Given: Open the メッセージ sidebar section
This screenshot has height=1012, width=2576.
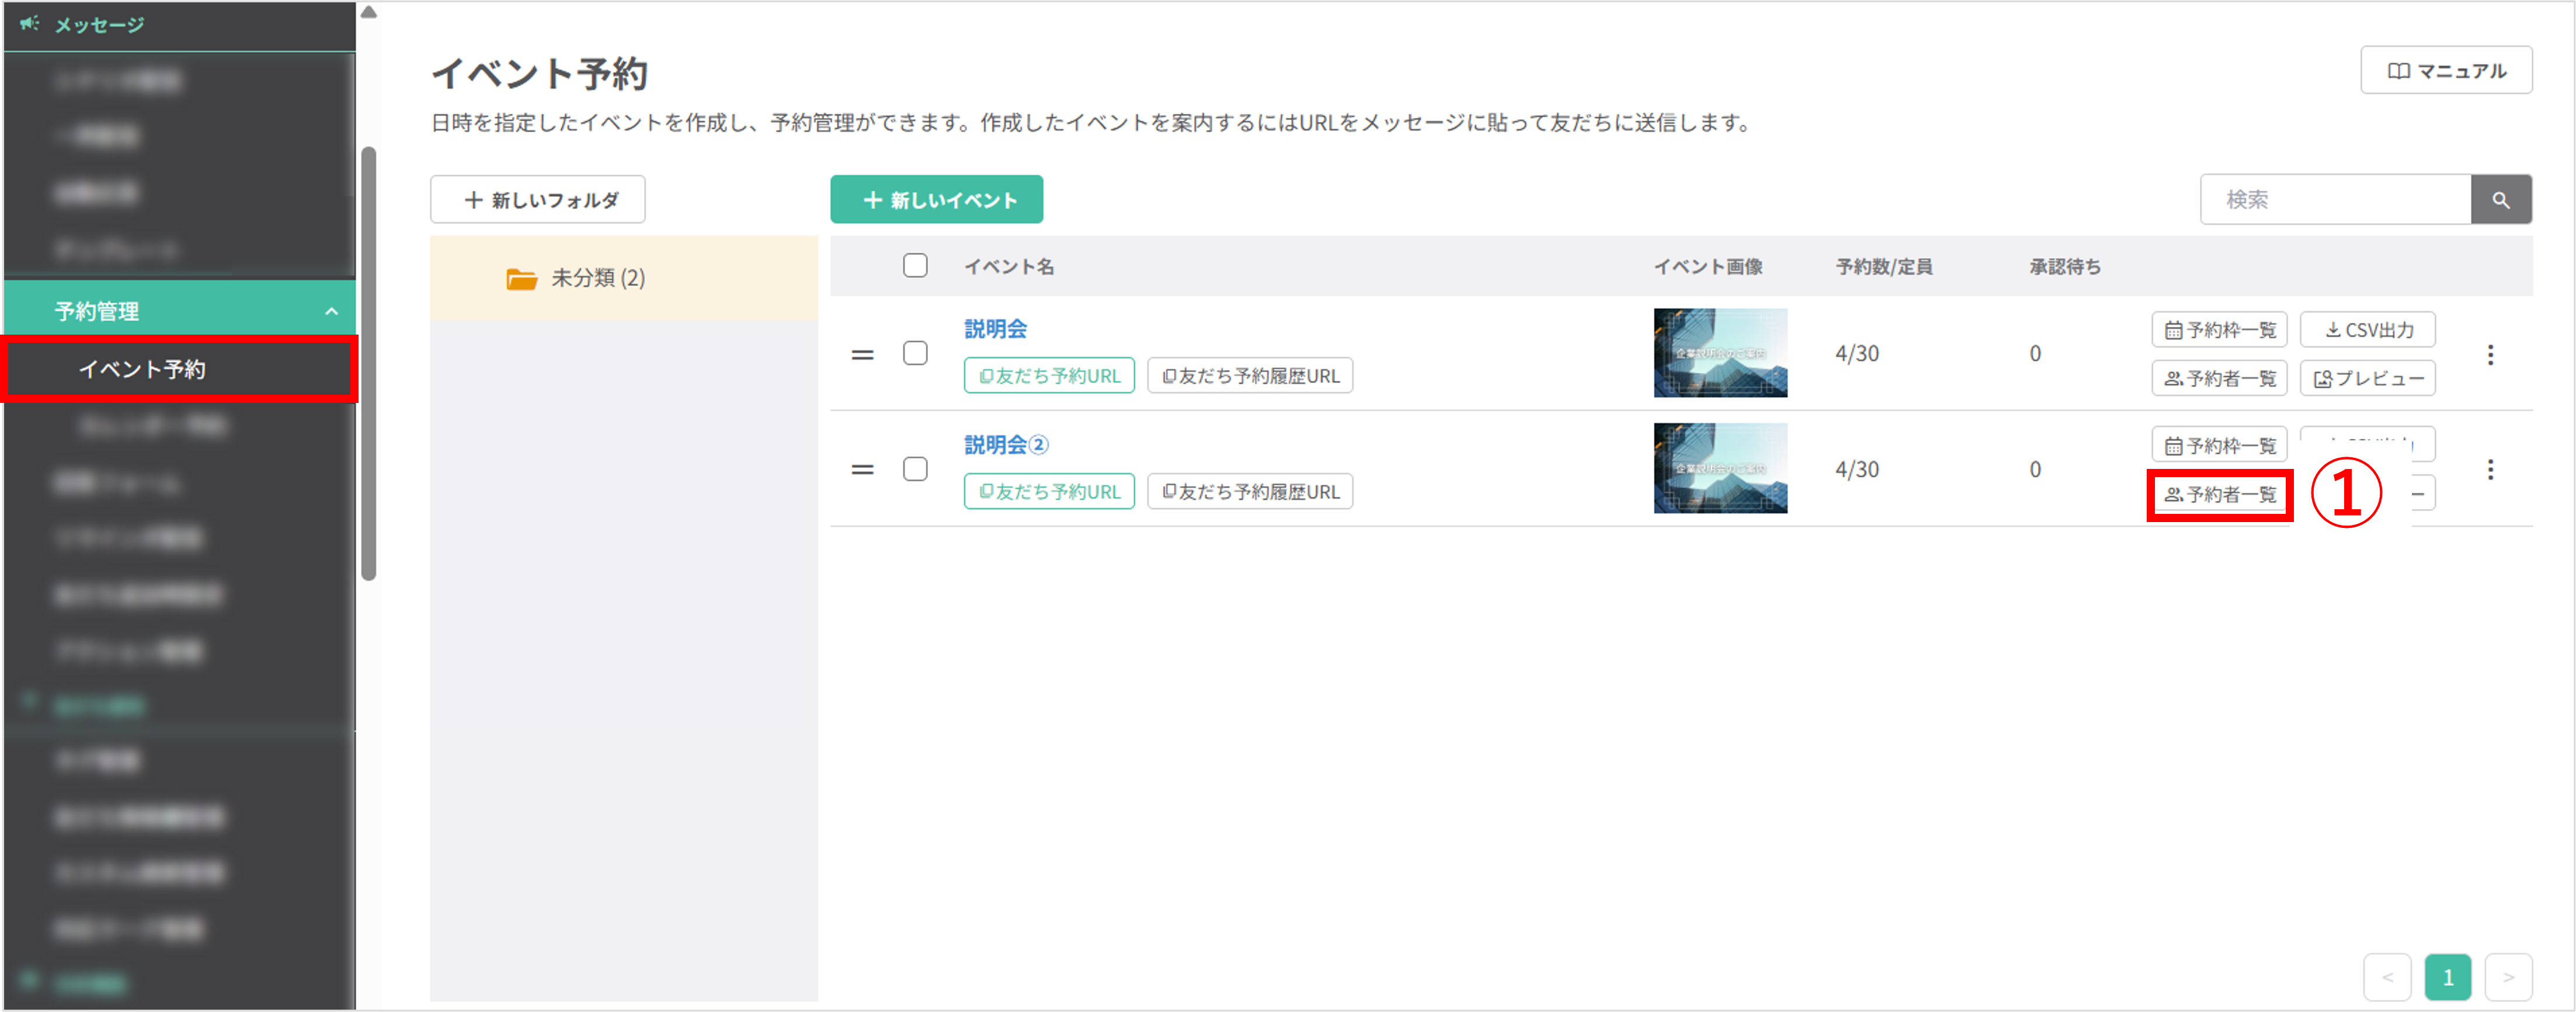Looking at the screenshot, I should pos(180,25).
